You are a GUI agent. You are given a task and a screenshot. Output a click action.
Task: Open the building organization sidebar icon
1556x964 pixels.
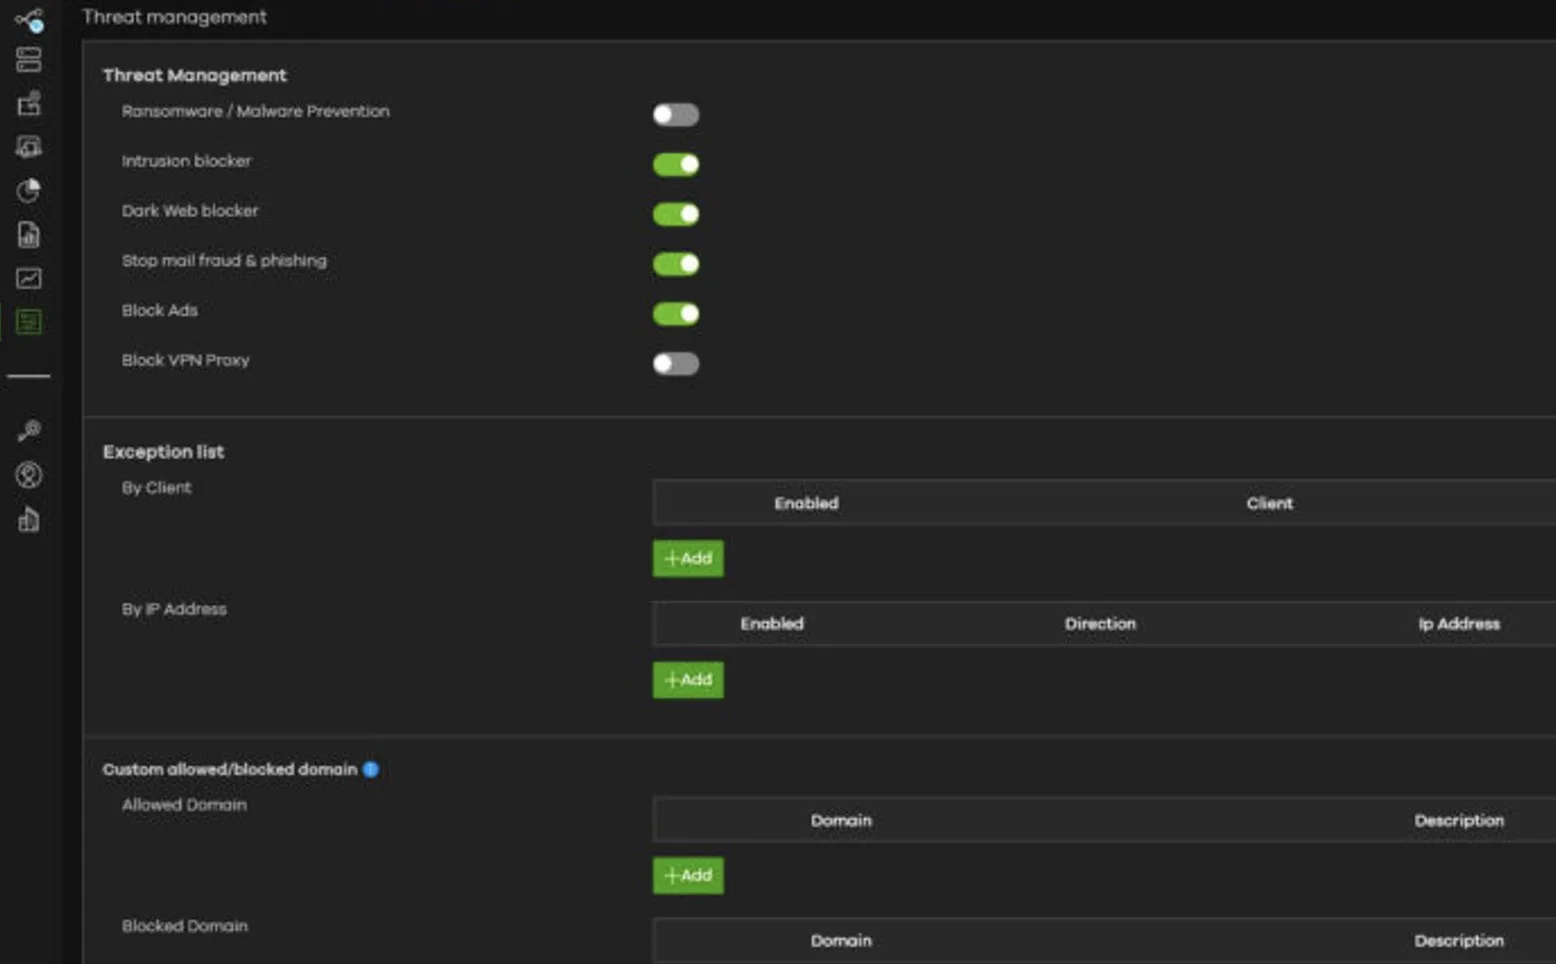coord(29,519)
